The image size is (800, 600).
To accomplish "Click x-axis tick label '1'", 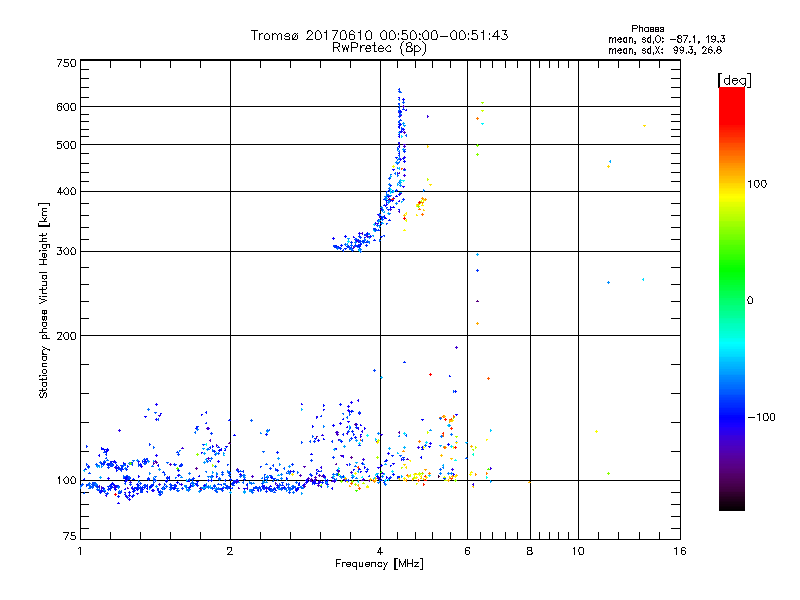I will click(x=80, y=551).
